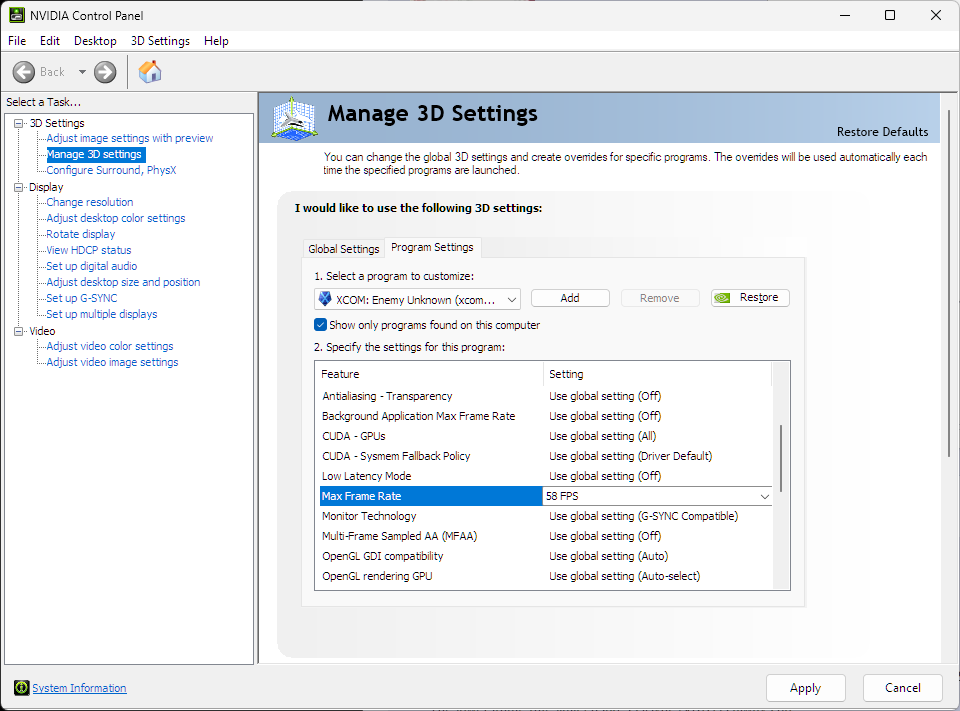The height and width of the screenshot is (711, 960).
Task: Open Adjust desktop color settings
Action: coord(116,218)
